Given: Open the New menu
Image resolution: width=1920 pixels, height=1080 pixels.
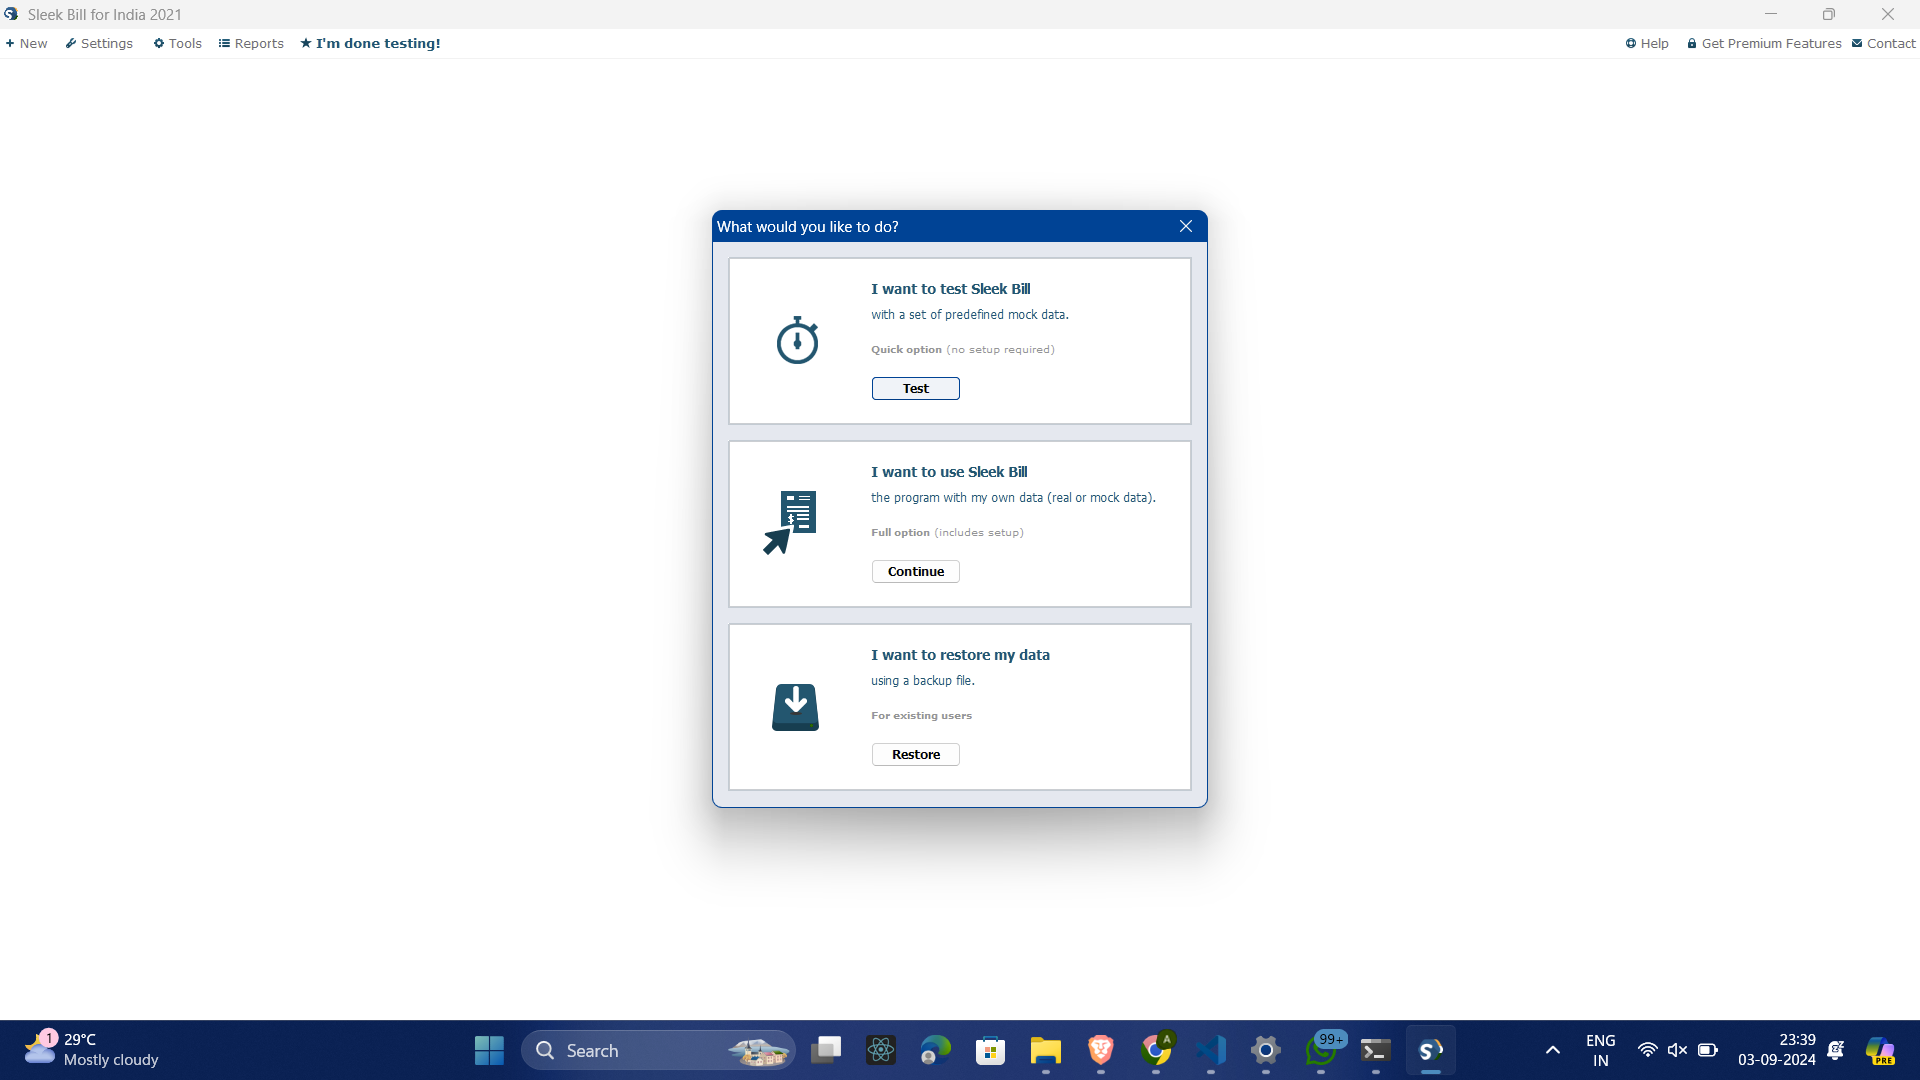Looking at the screenshot, I should point(27,43).
